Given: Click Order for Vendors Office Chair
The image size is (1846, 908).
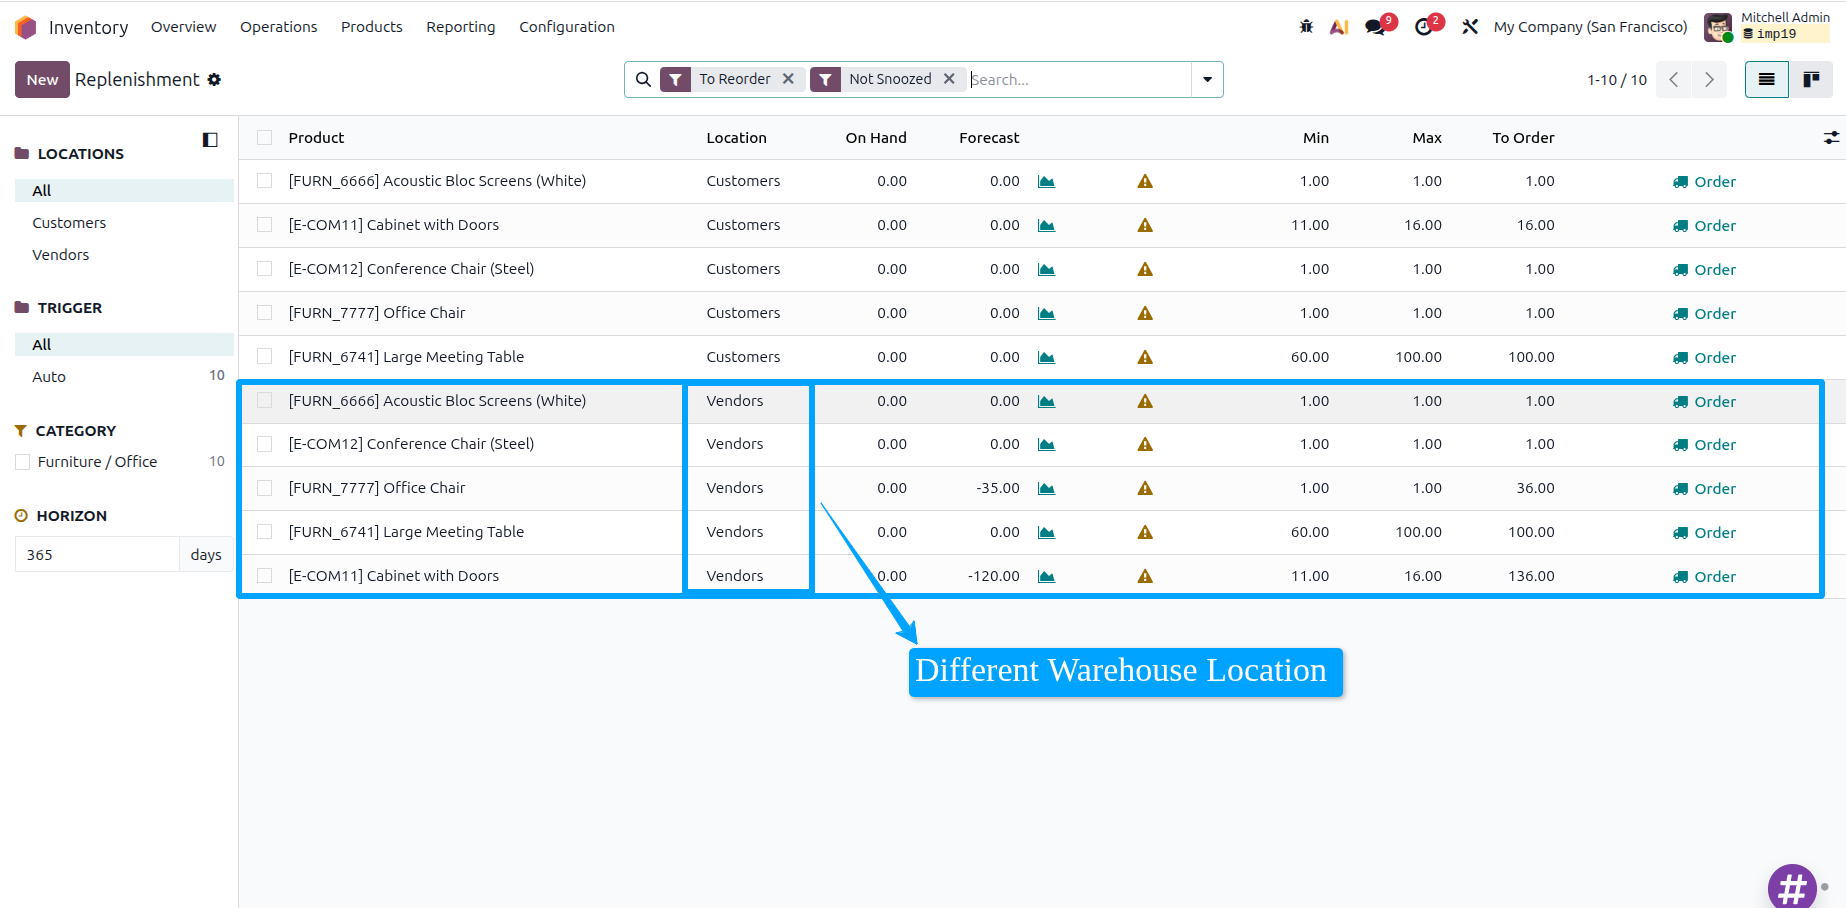Looking at the screenshot, I should (1704, 489).
